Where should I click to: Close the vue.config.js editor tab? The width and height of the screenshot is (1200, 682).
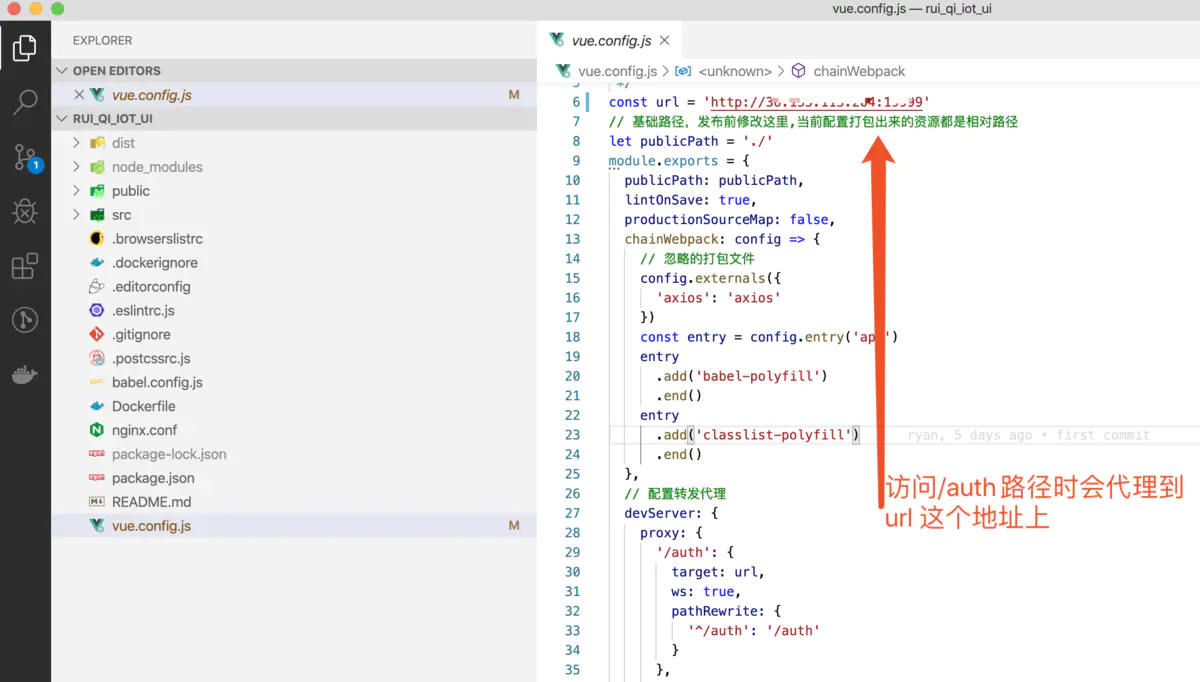pyautogui.click(x=665, y=41)
